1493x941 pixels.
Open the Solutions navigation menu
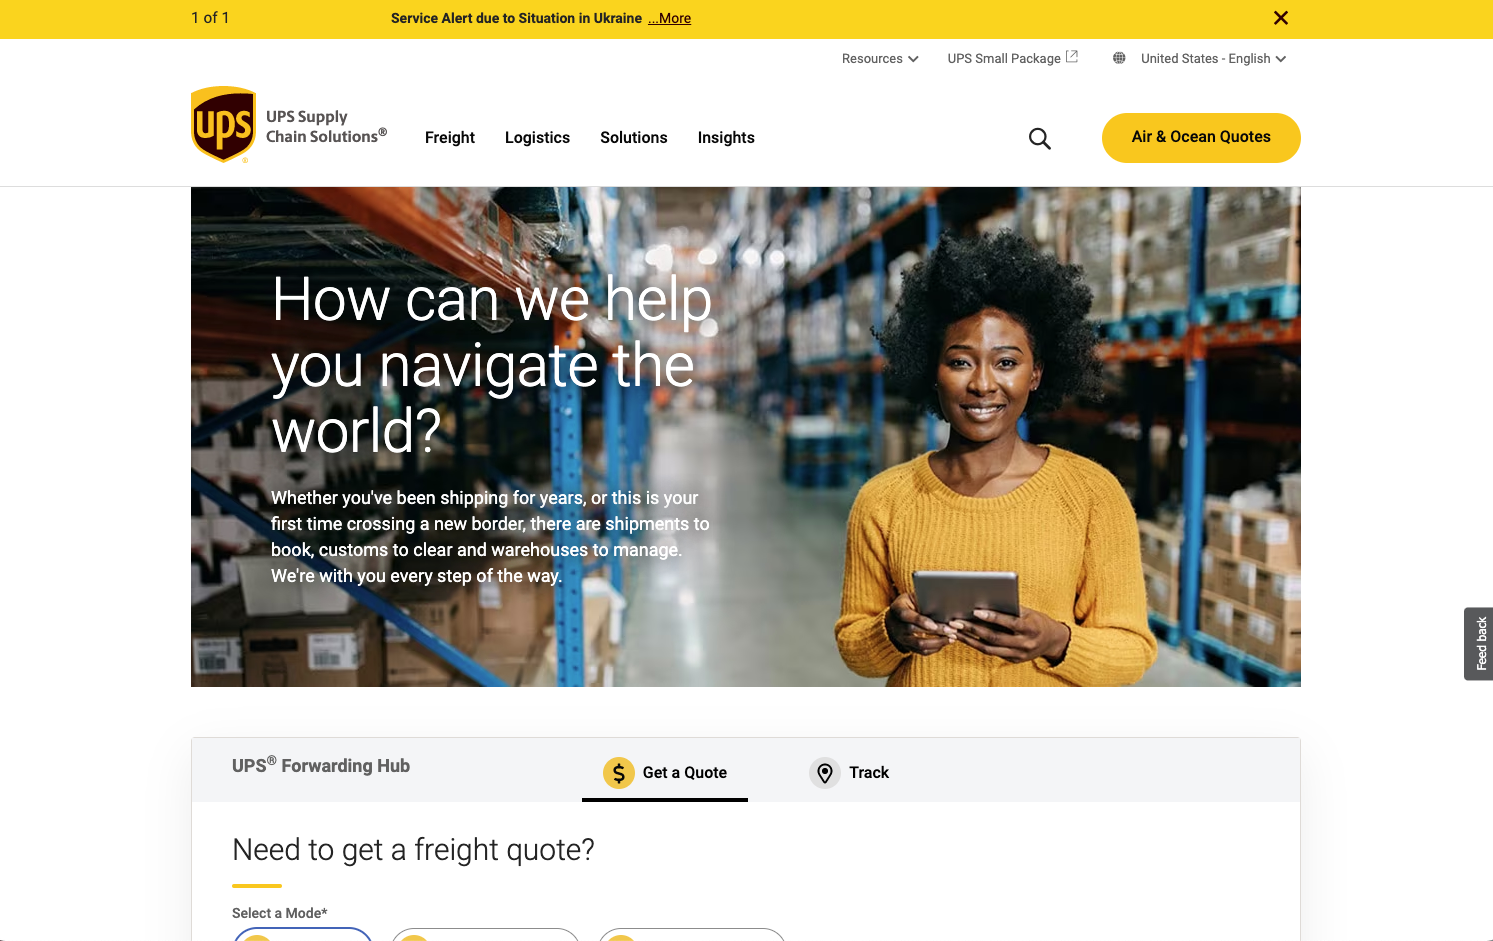pyautogui.click(x=634, y=138)
